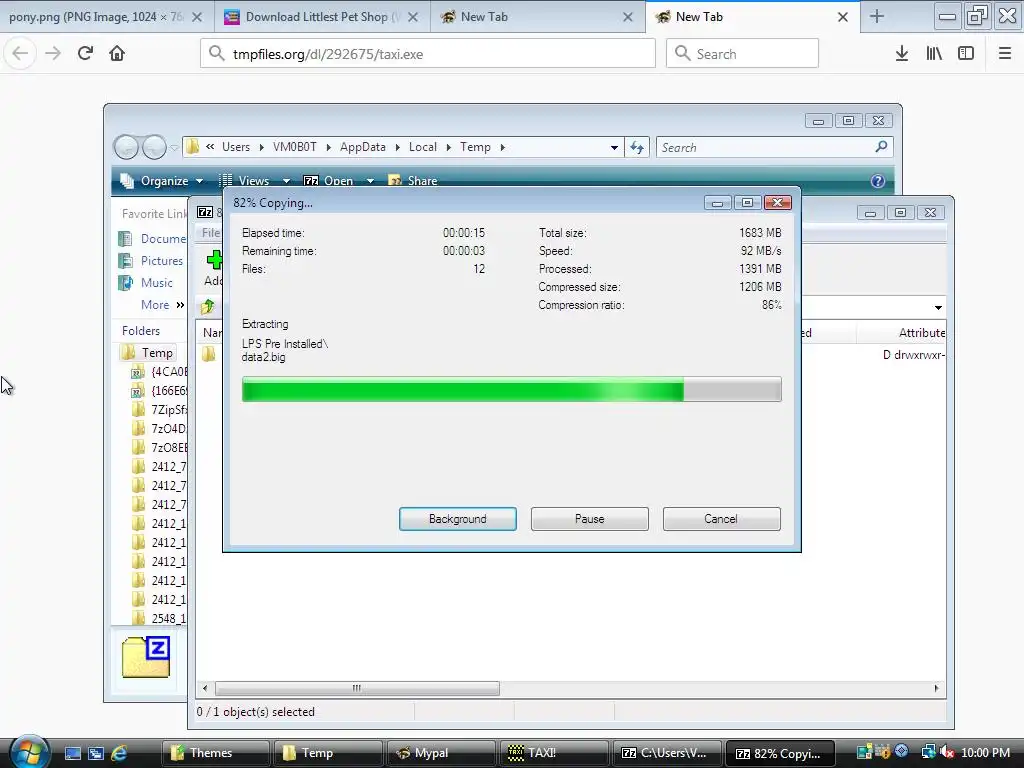Go to browser home page
This screenshot has height=768, width=1024.
[x=117, y=54]
